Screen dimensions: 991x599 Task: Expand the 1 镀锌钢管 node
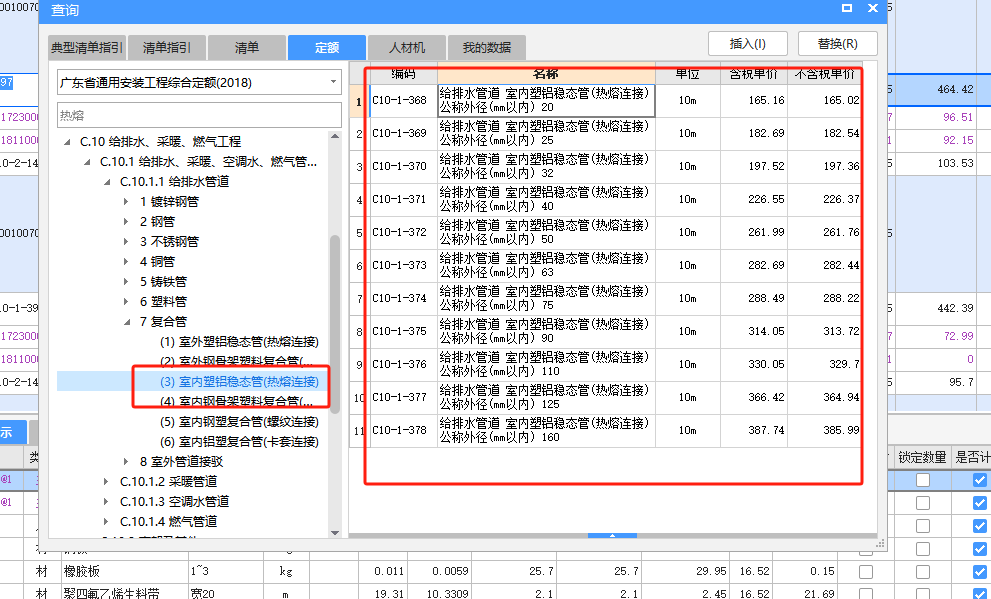point(126,202)
